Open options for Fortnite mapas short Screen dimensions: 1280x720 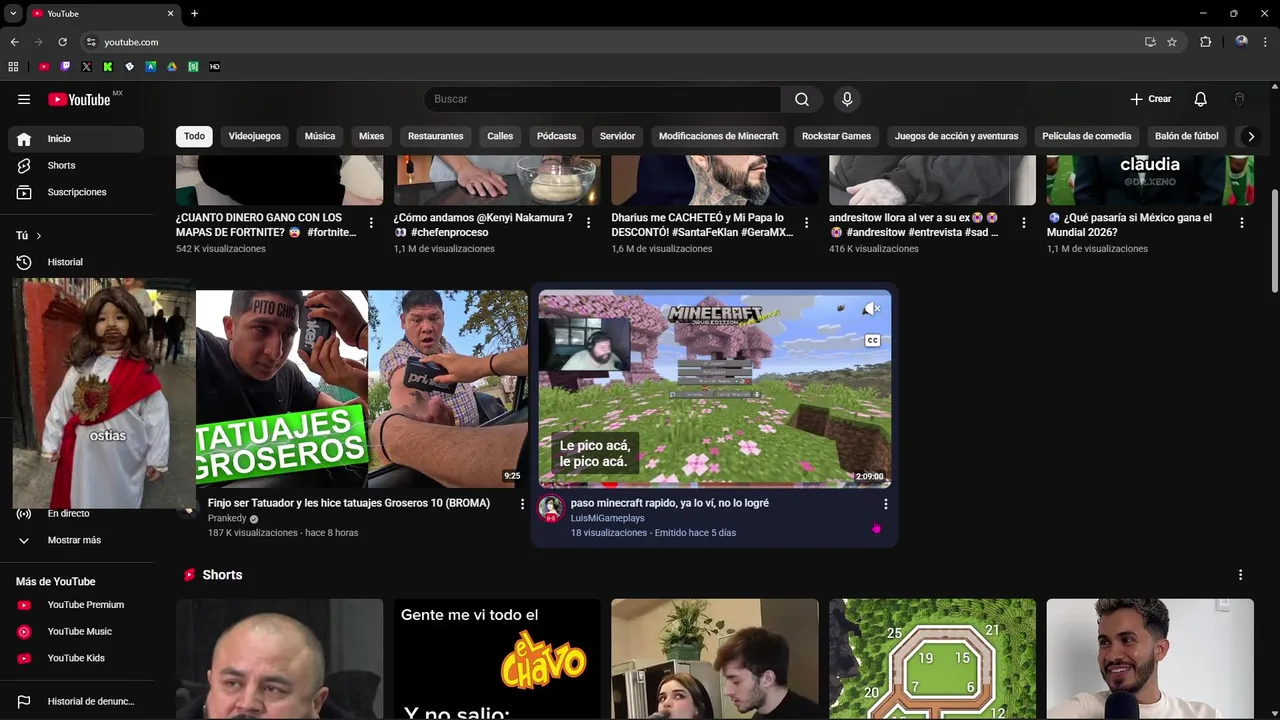click(x=371, y=223)
